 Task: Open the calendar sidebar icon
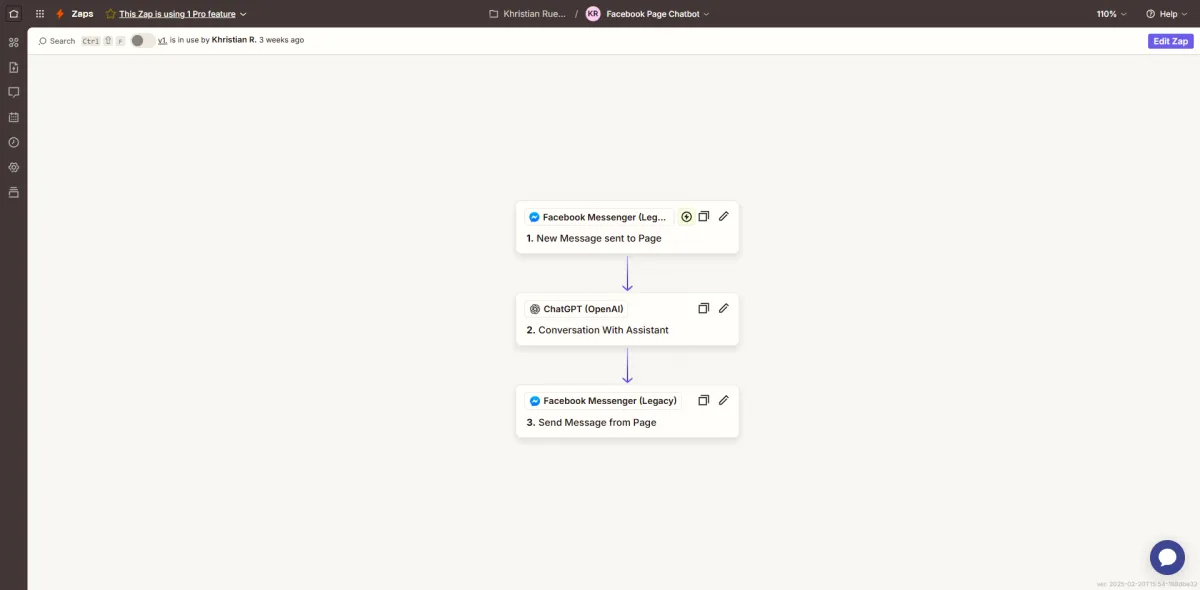pos(13,117)
